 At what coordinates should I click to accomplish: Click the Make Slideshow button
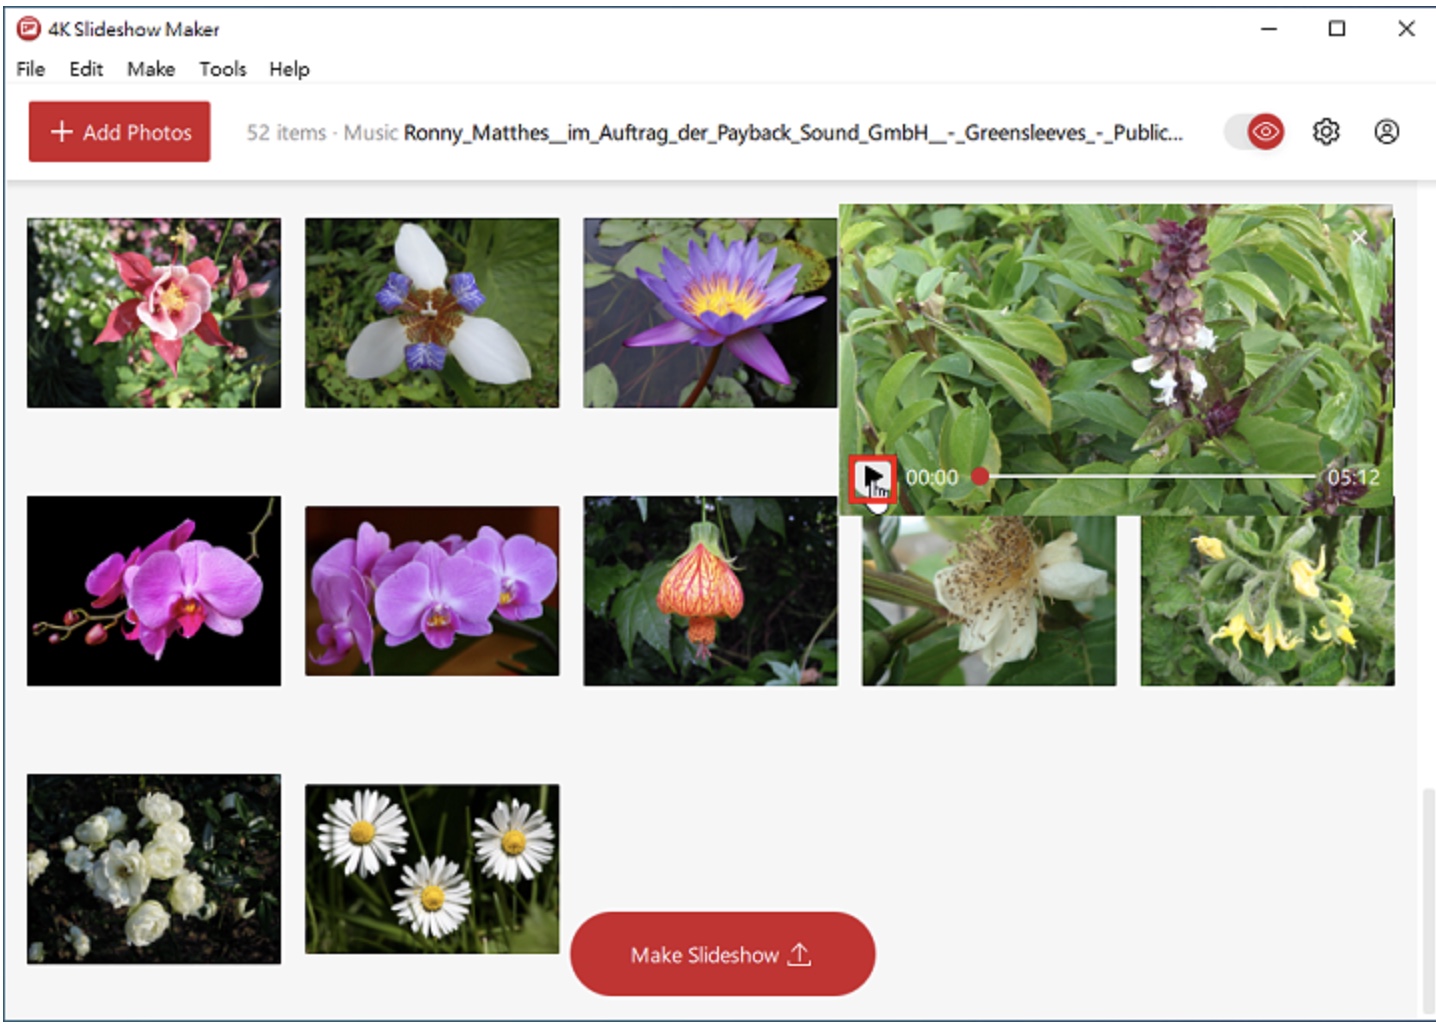click(722, 954)
